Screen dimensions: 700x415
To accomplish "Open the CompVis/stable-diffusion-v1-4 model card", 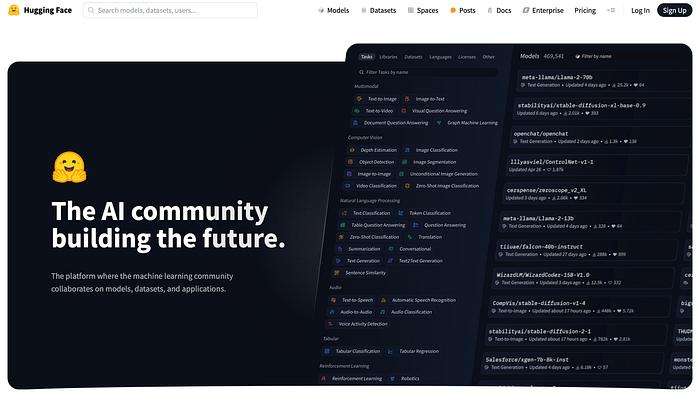I will pos(580,307).
